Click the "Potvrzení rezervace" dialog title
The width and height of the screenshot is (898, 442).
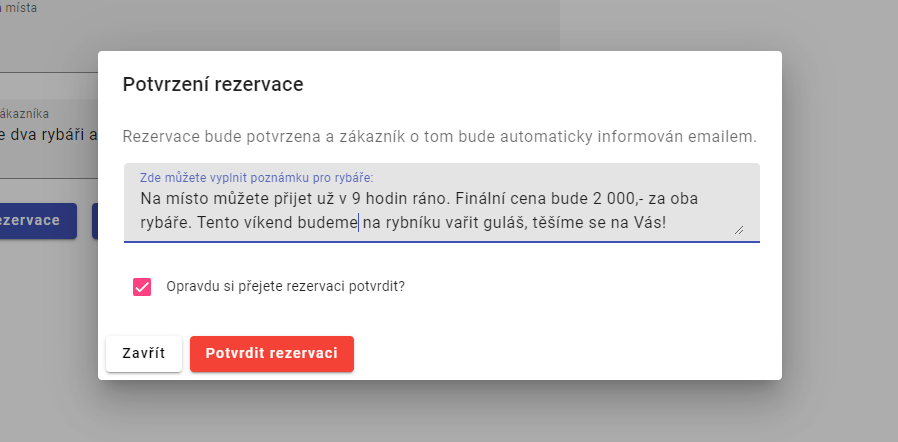pyautogui.click(x=212, y=85)
